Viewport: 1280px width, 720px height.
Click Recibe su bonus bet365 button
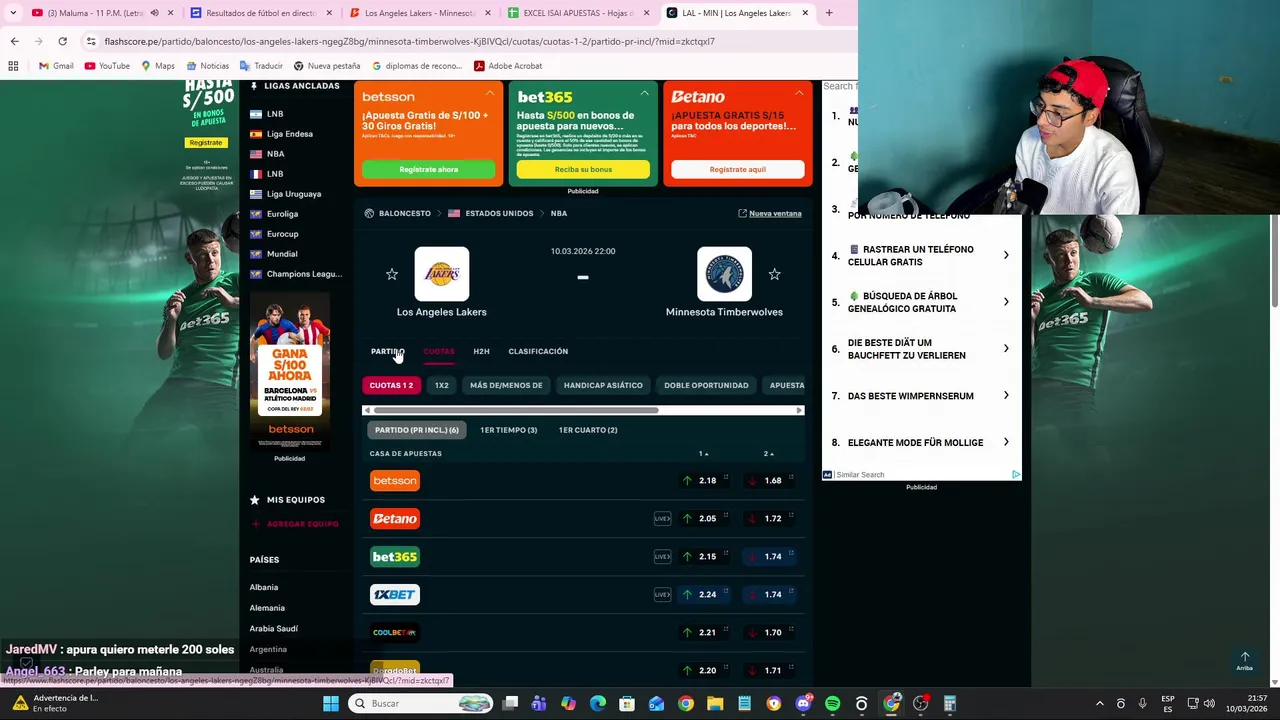583,169
